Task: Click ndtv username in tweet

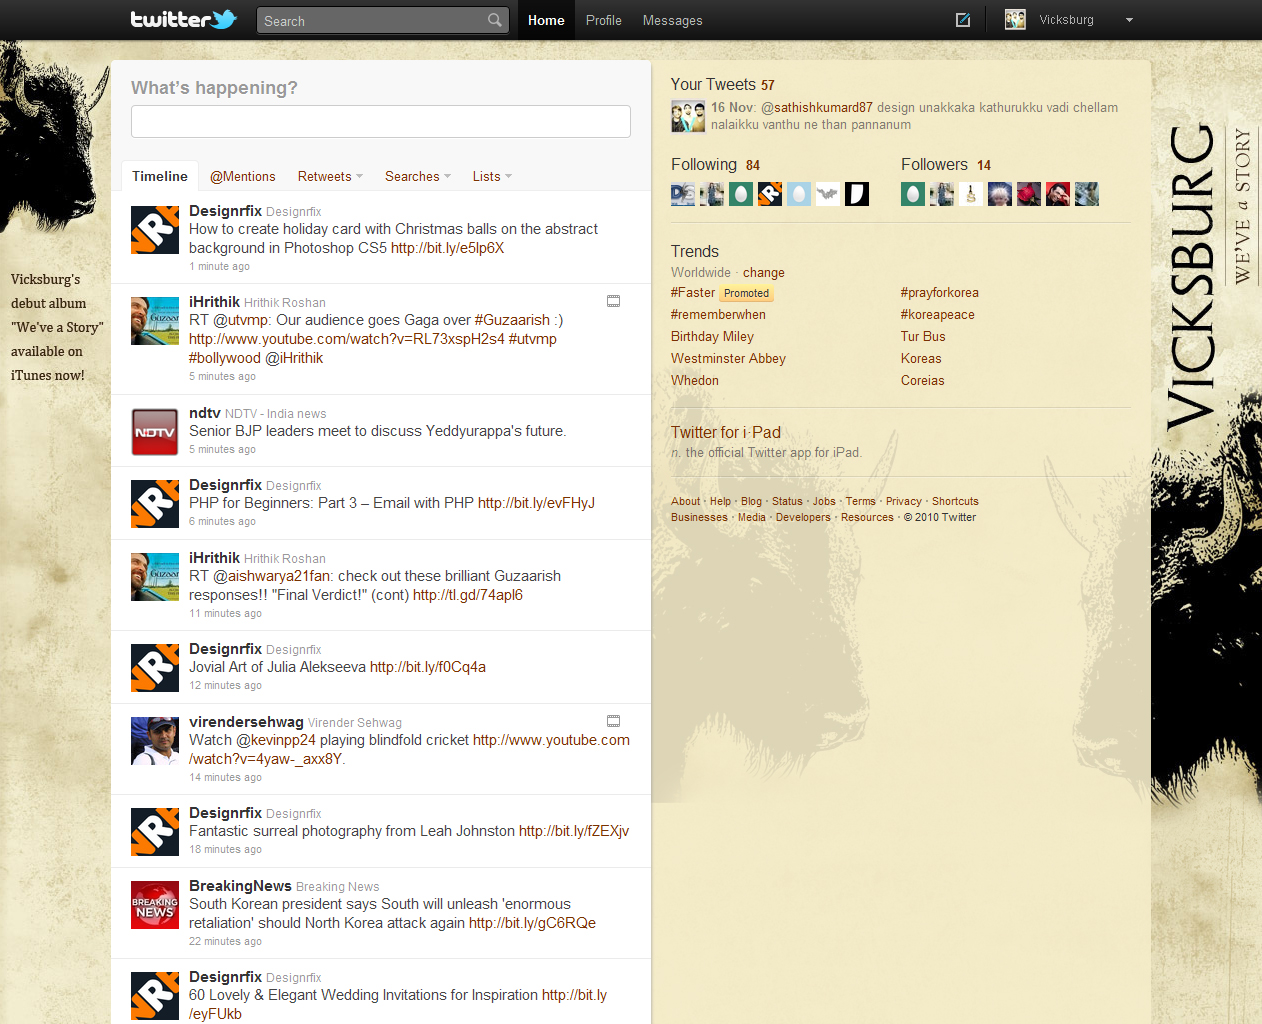Action: coord(205,412)
